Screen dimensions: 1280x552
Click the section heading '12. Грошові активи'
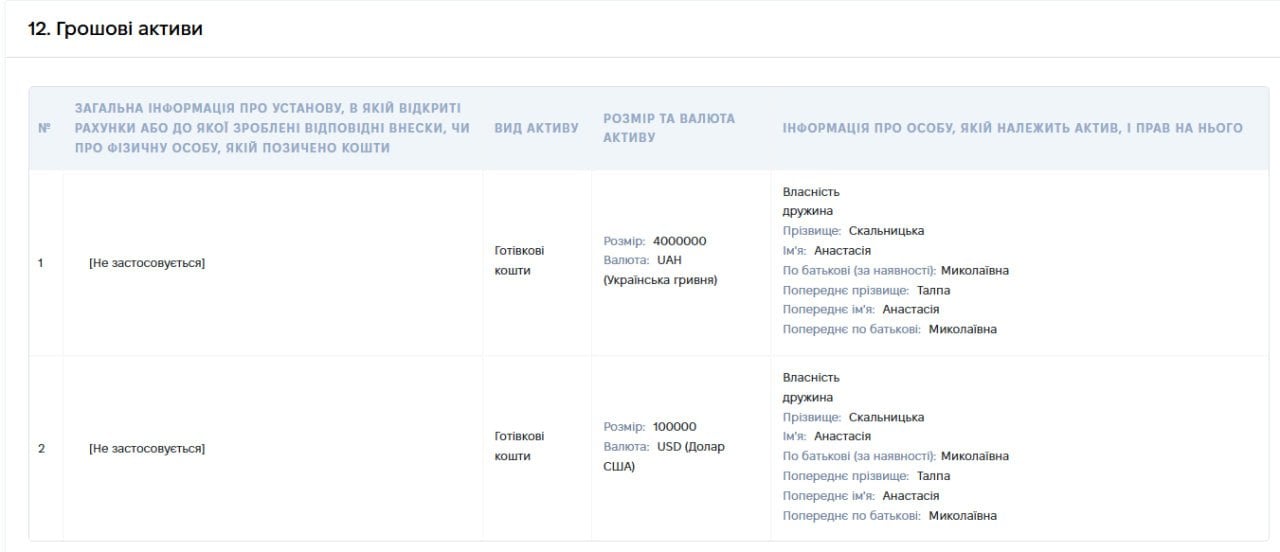click(115, 29)
